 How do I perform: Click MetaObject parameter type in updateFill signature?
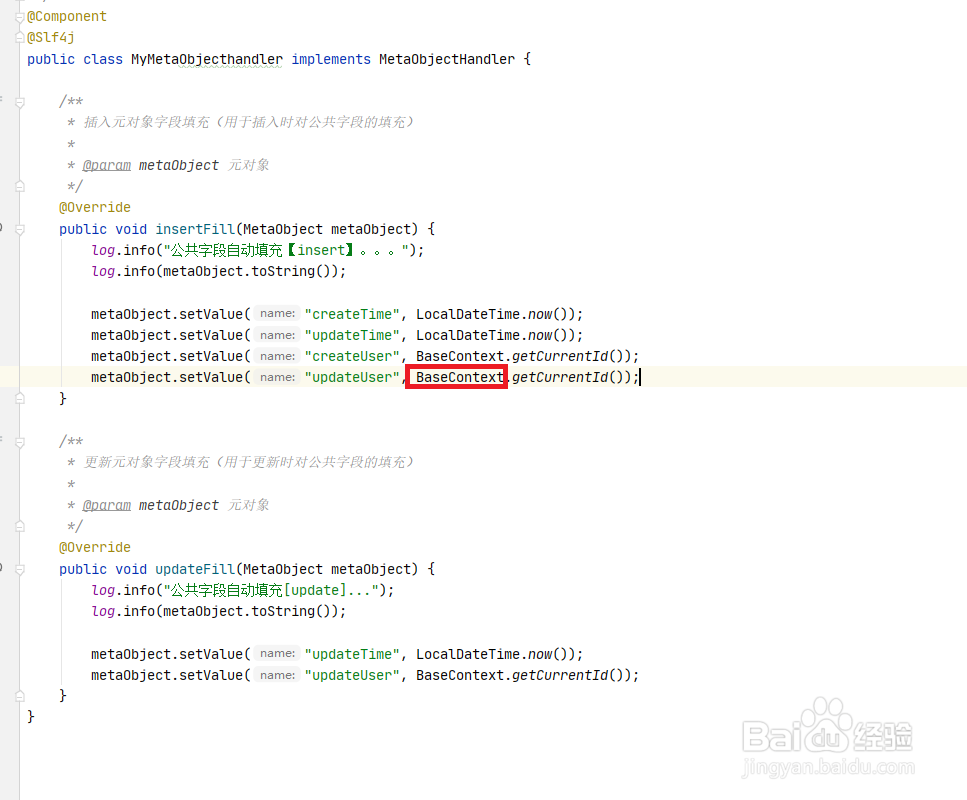pyautogui.click(x=283, y=569)
